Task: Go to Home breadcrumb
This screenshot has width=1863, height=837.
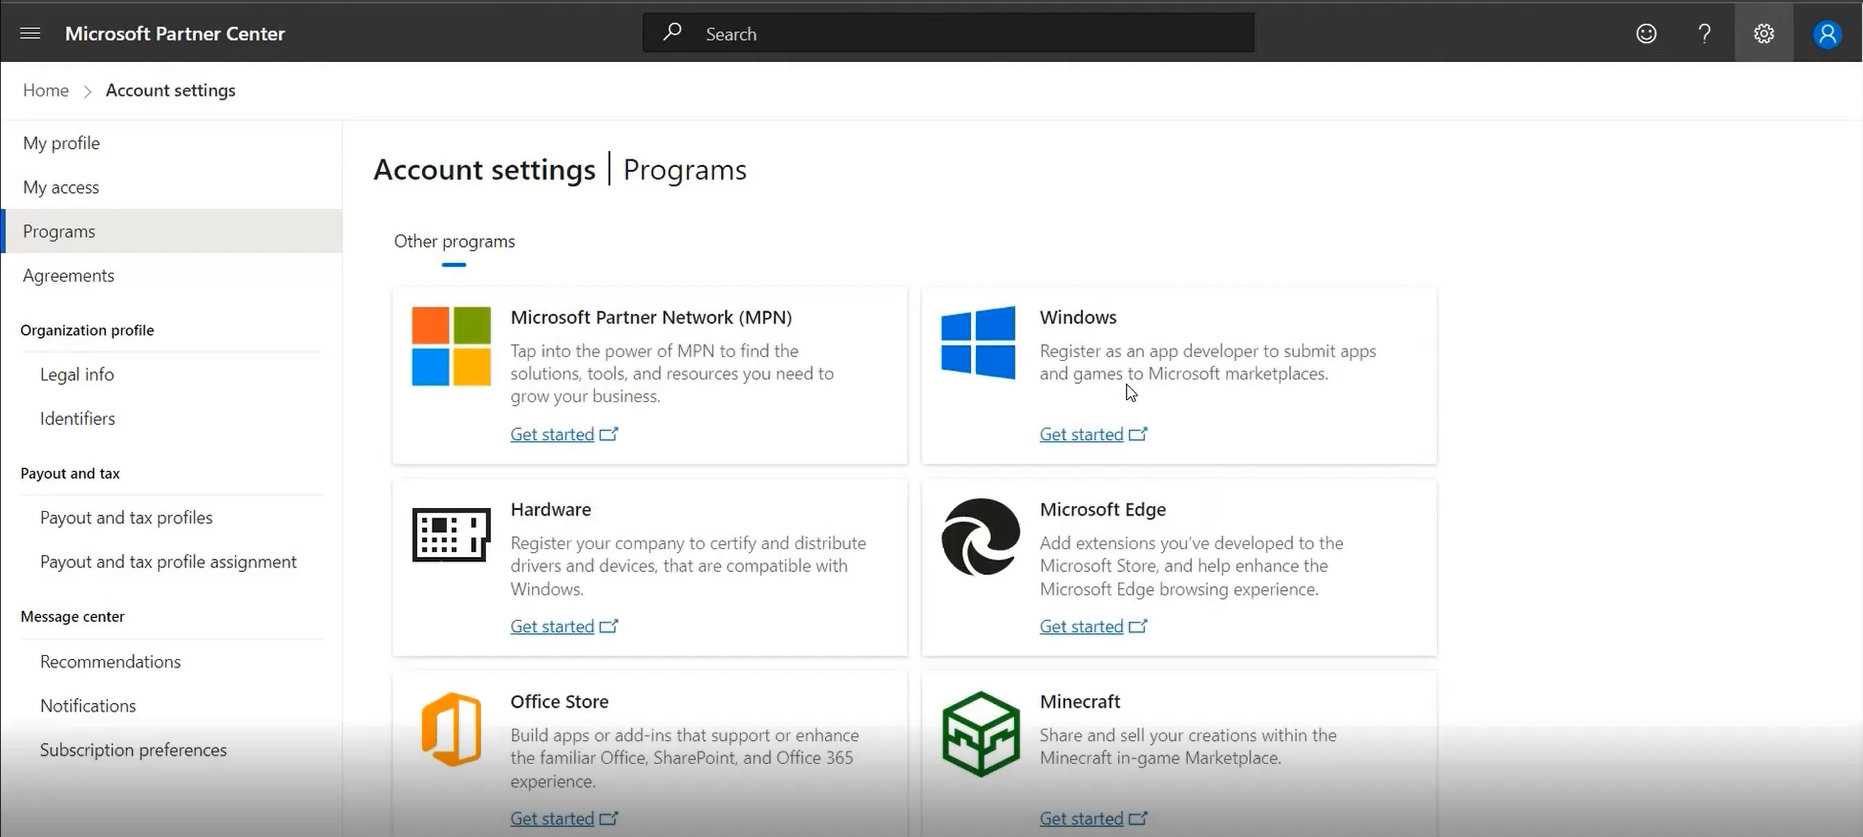Action: coord(46,90)
